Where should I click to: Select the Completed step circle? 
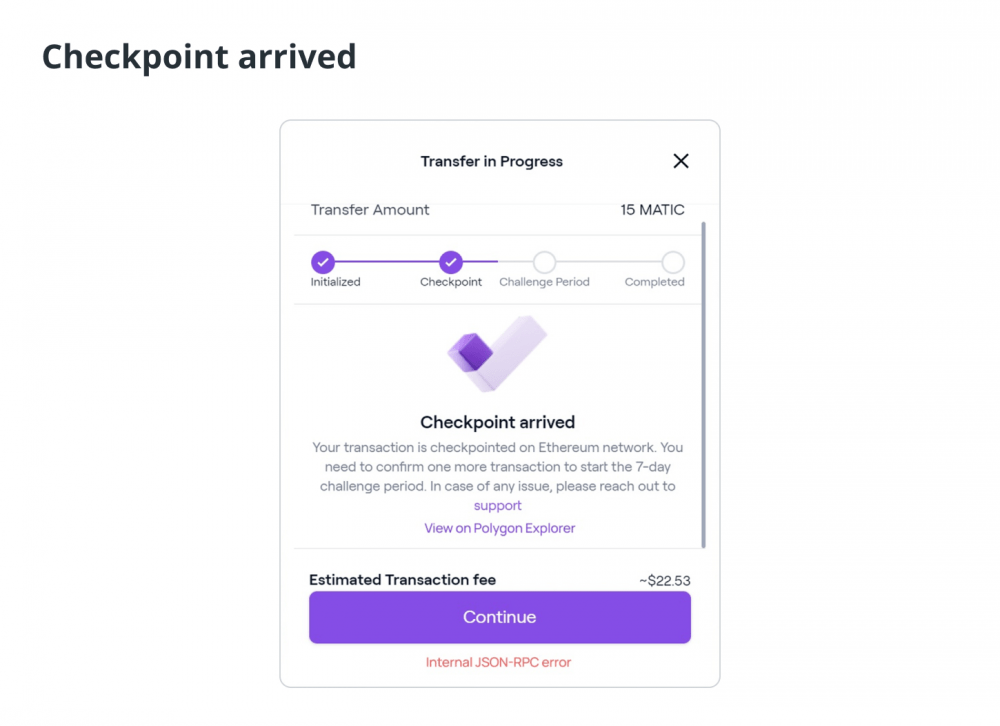[673, 262]
